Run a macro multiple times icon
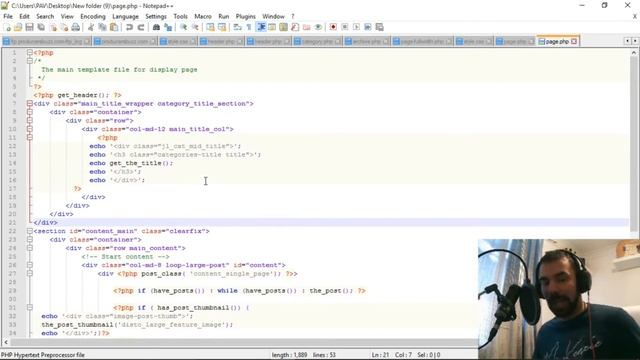The width and height of the screenshot is (640, 360). pyautogui.click(x=368, y=27)
